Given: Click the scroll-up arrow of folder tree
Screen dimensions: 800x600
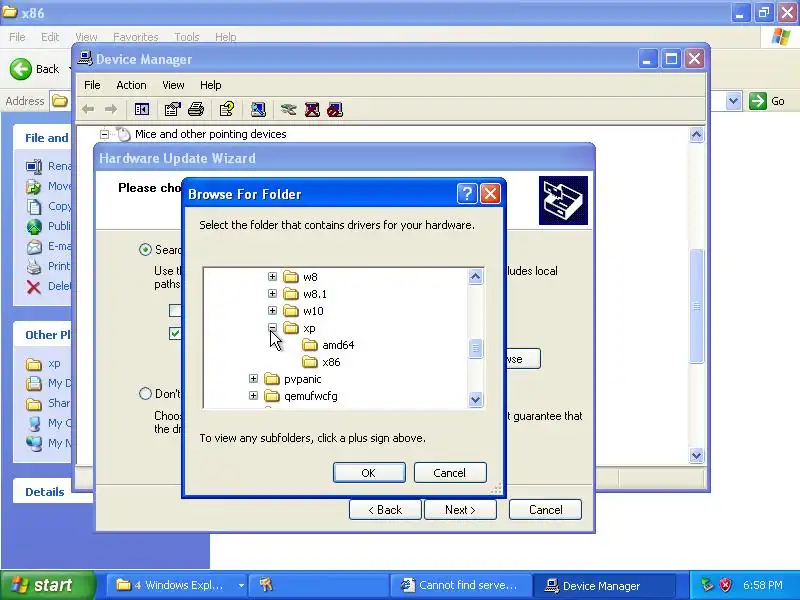Looking at the screenshot, I should pos(475,277).
